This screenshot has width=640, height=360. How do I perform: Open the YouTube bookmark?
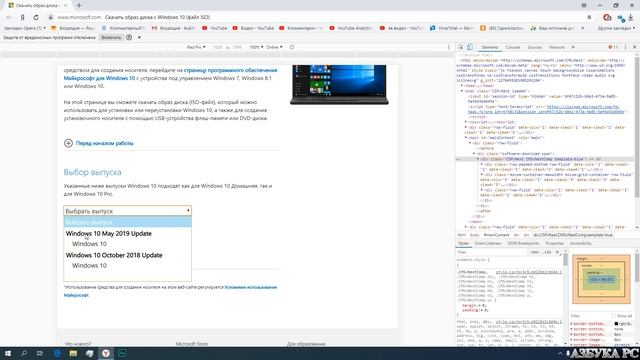click(215, 28)
